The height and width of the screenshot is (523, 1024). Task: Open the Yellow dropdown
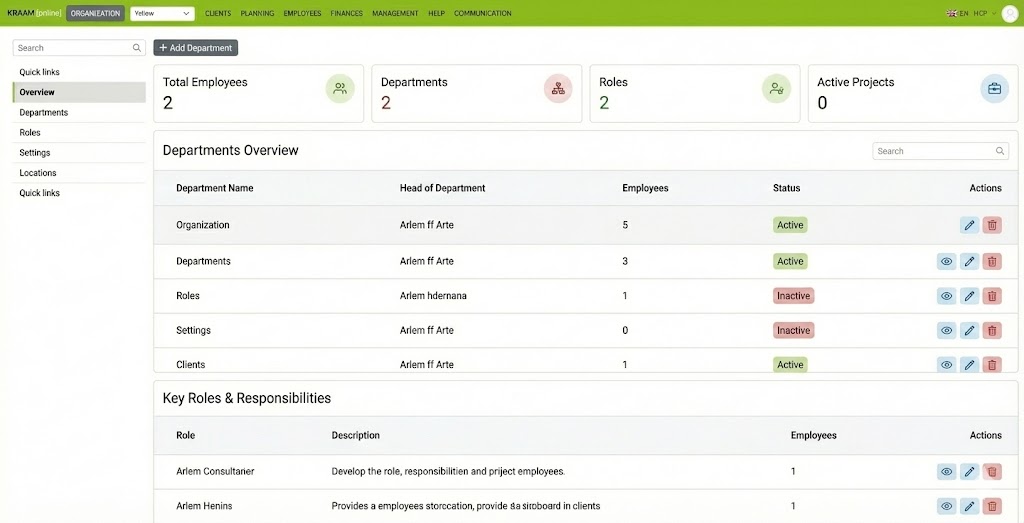[x=163, y=14]
